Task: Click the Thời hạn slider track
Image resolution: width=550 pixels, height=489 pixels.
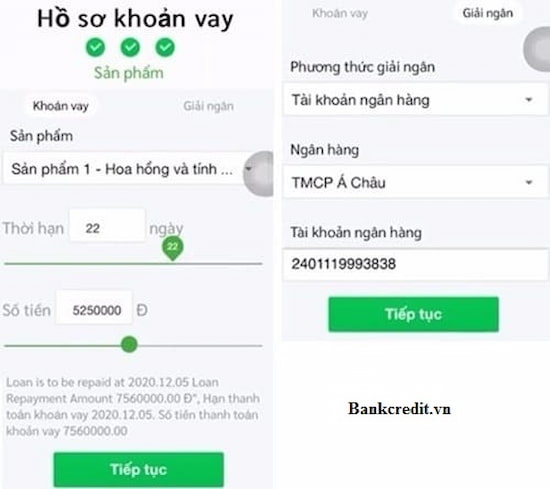Action: [x=133, y=263]
